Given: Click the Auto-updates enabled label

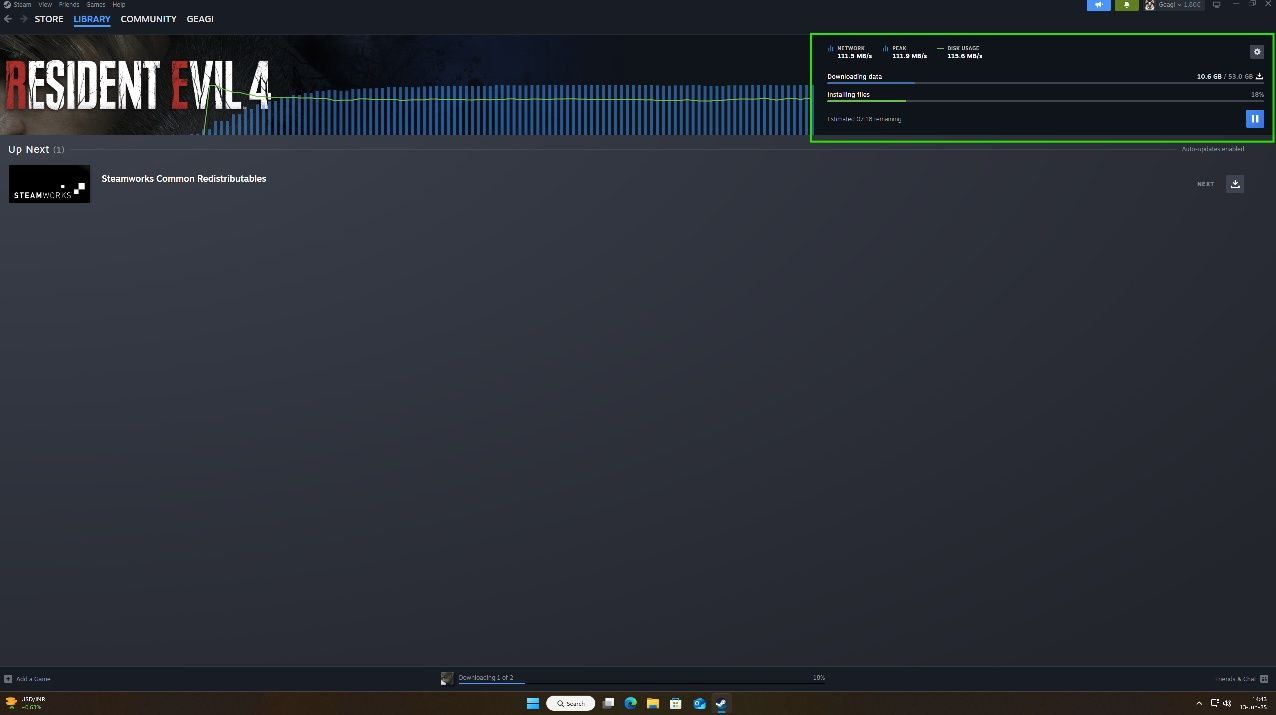Looking at the screenshot, I should pyautogui.click(x=1213, y=149).
